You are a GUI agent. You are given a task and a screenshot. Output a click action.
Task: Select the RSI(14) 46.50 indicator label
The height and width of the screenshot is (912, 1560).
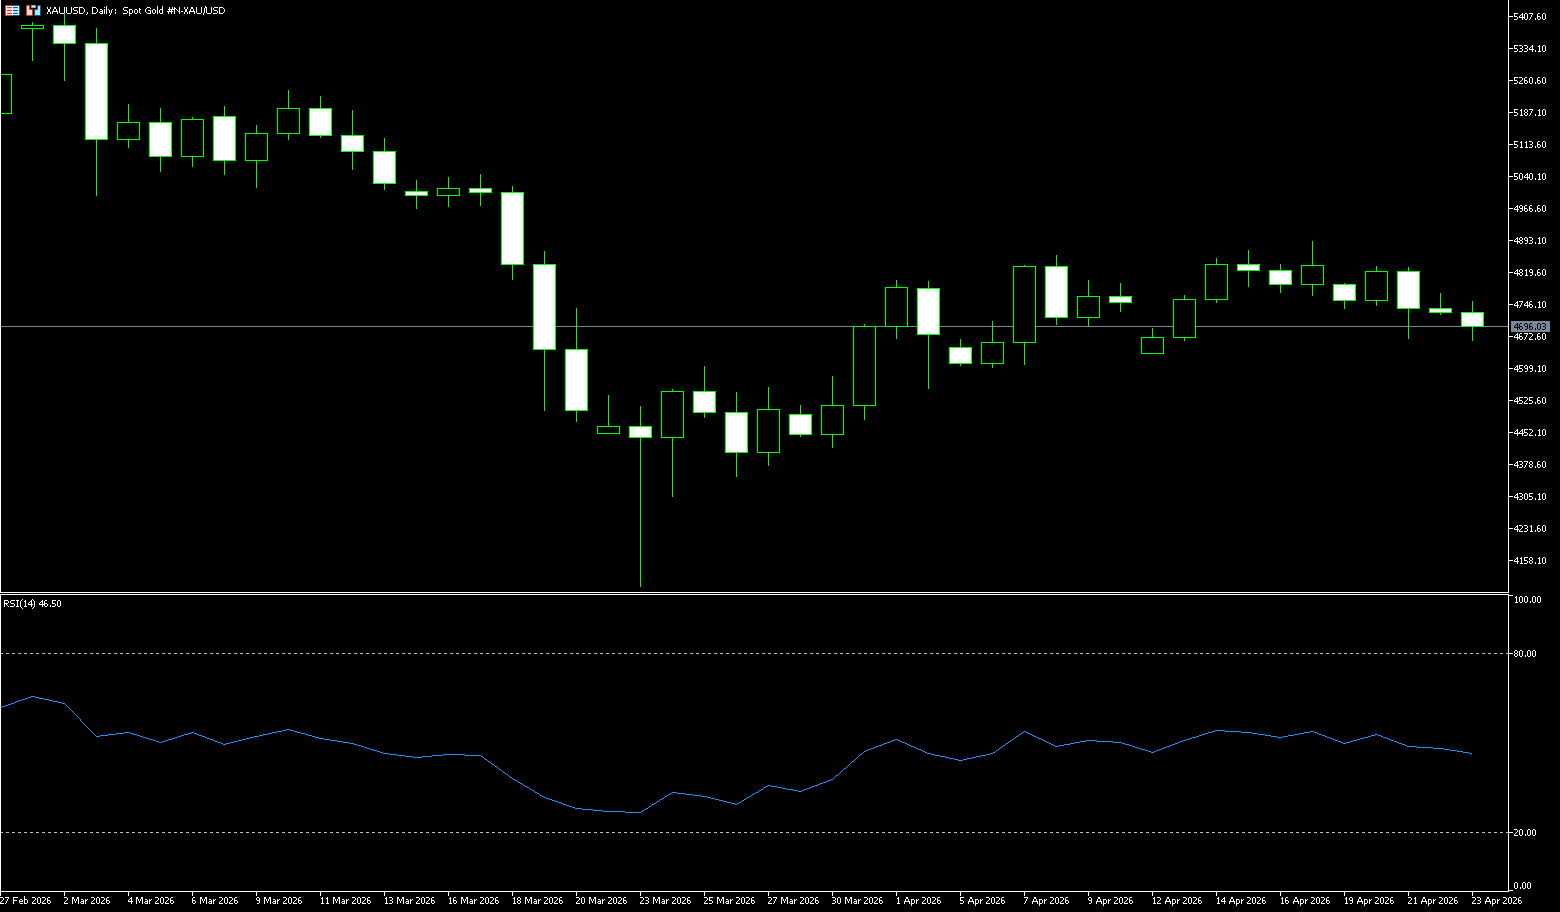(x=32, y=604)
